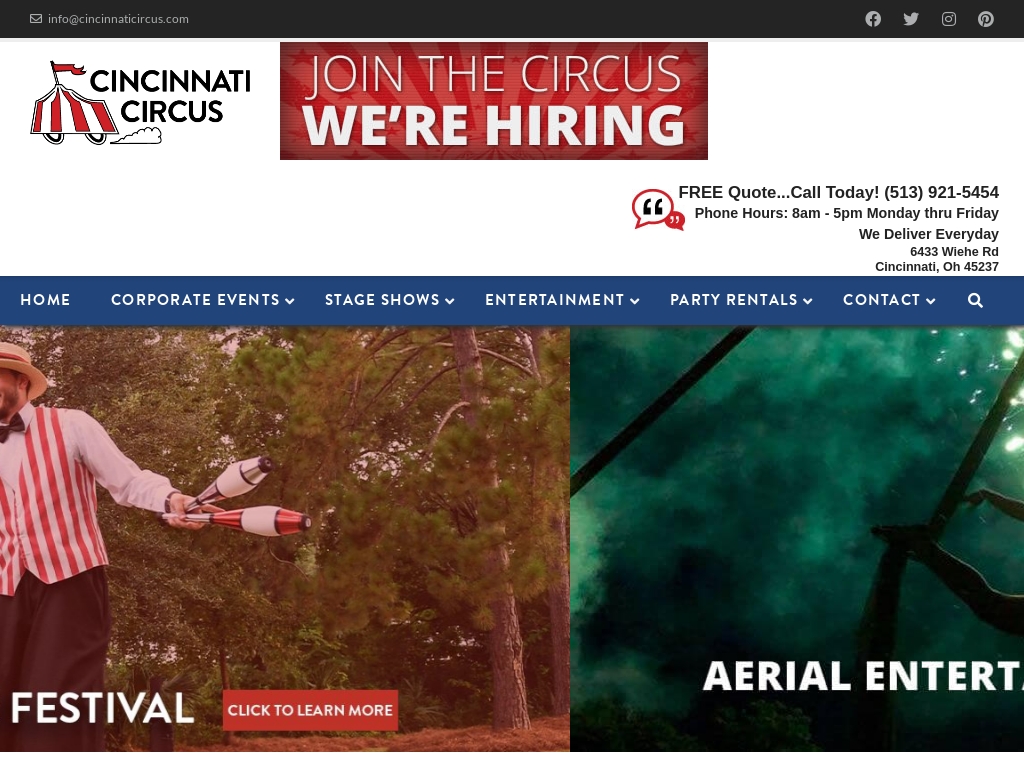Viewport: 1024px width, 768px height.
Task: Click the Festival juggler slide image
Action: point(285,539)
